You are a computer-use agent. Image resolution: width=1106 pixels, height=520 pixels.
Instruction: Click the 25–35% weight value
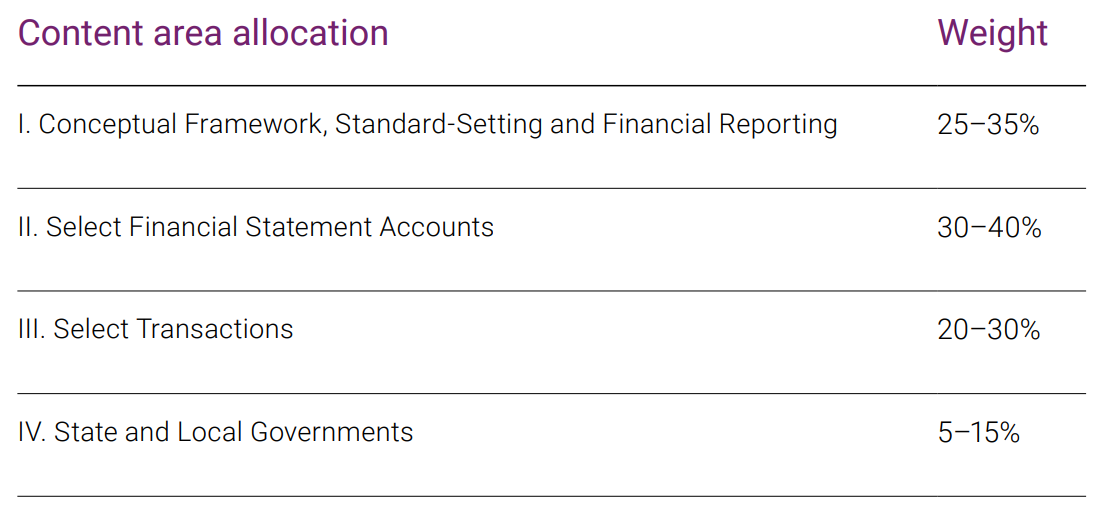[988, 125]
